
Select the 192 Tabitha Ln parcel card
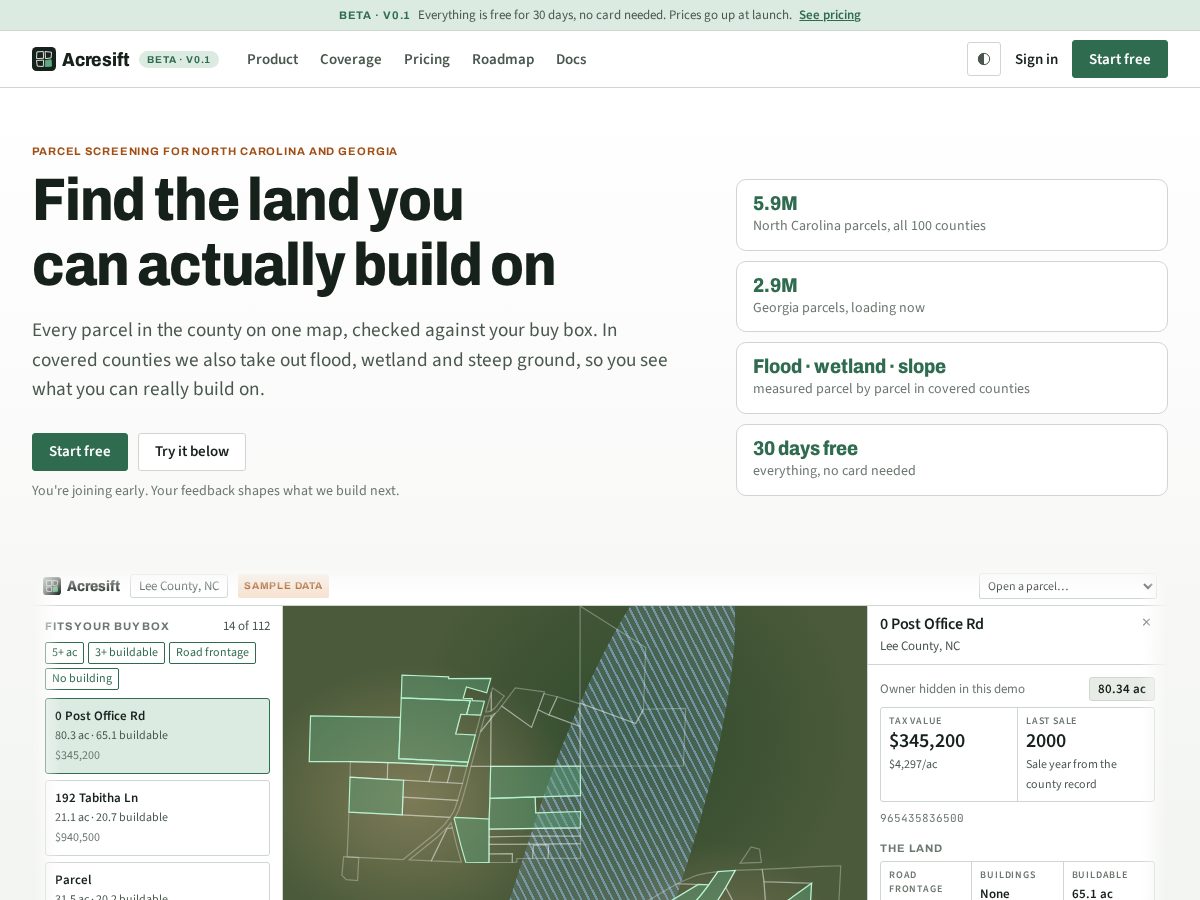[157, 818]
